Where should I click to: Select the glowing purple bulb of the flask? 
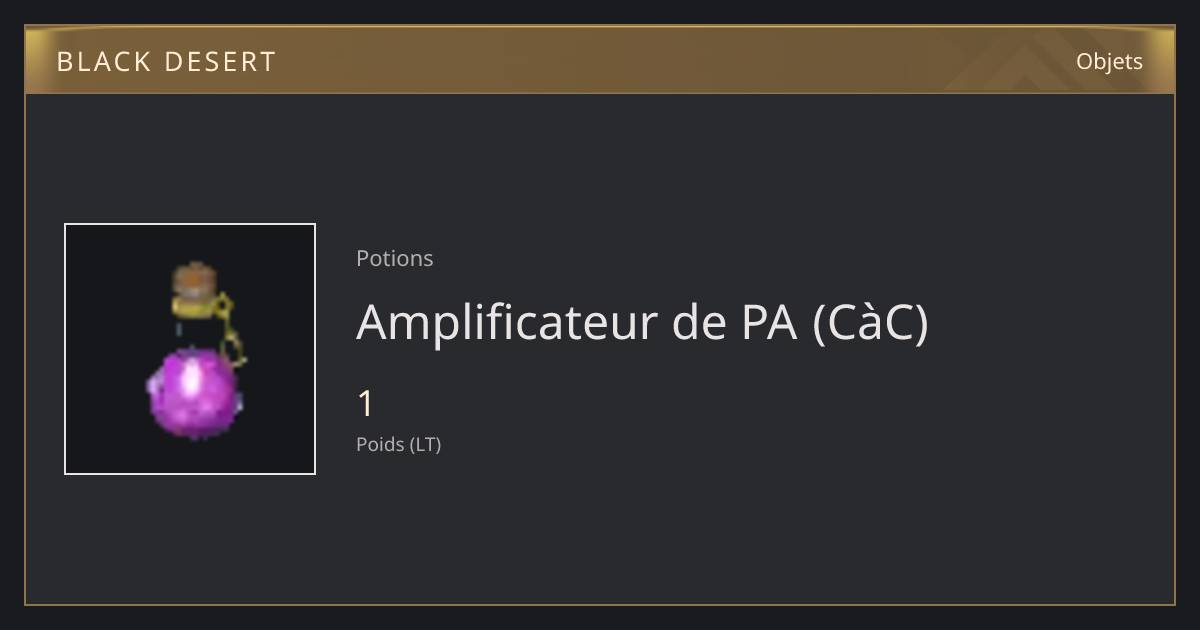coord(194,392)
